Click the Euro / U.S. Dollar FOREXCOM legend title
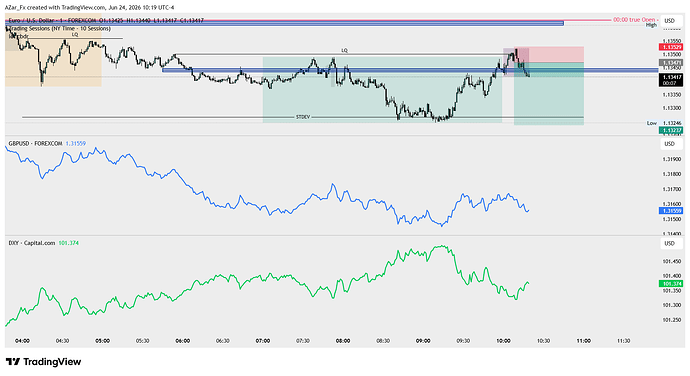Screen dimensions: 690x376 tap(52, 20)
